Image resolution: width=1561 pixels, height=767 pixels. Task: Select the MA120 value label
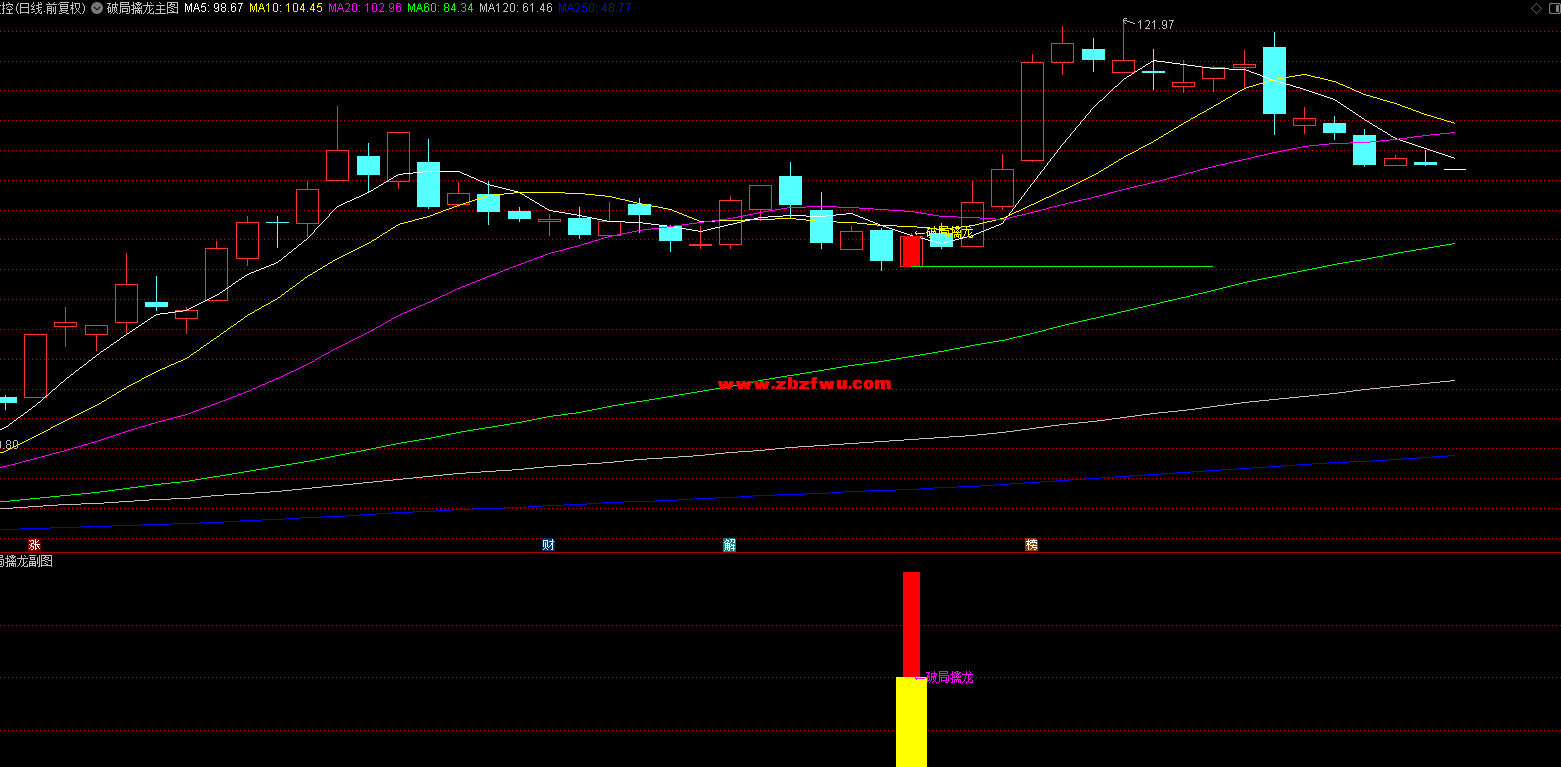tap(516, 8)
